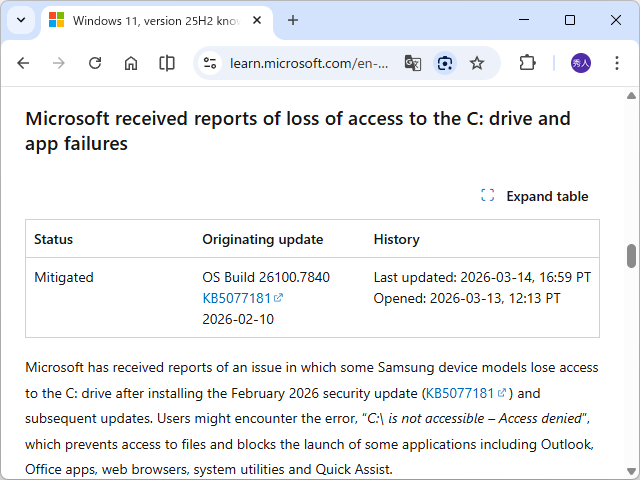Translate this page icon

[x=412, y=63]
